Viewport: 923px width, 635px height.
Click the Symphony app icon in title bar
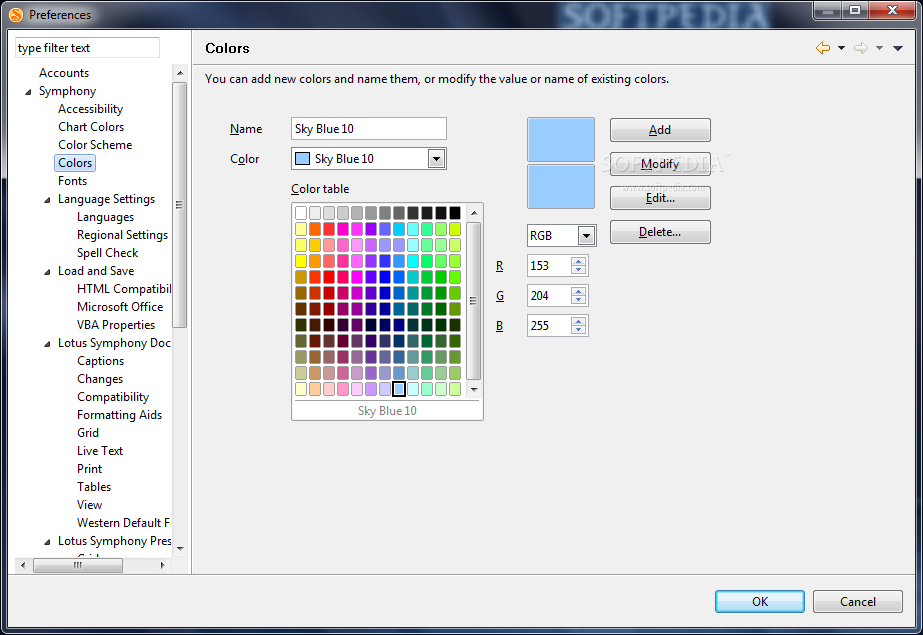coord(16,15)
